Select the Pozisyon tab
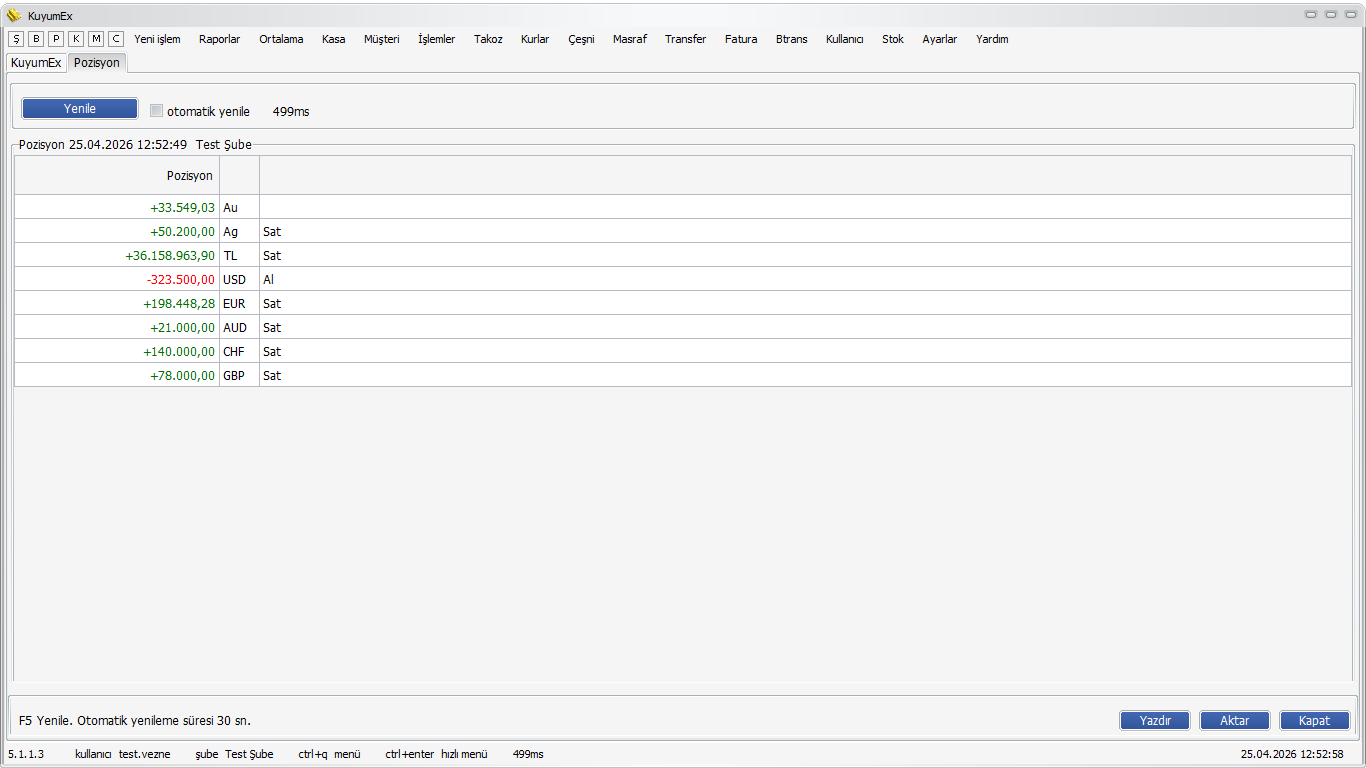Image resolution: width=1366 pixels, height=768 pixels. pos(97,62)
